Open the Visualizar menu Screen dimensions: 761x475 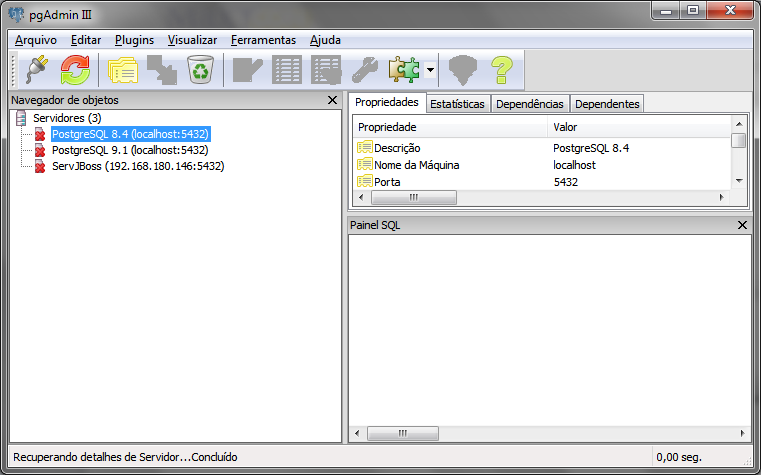(x=192, y=40)
